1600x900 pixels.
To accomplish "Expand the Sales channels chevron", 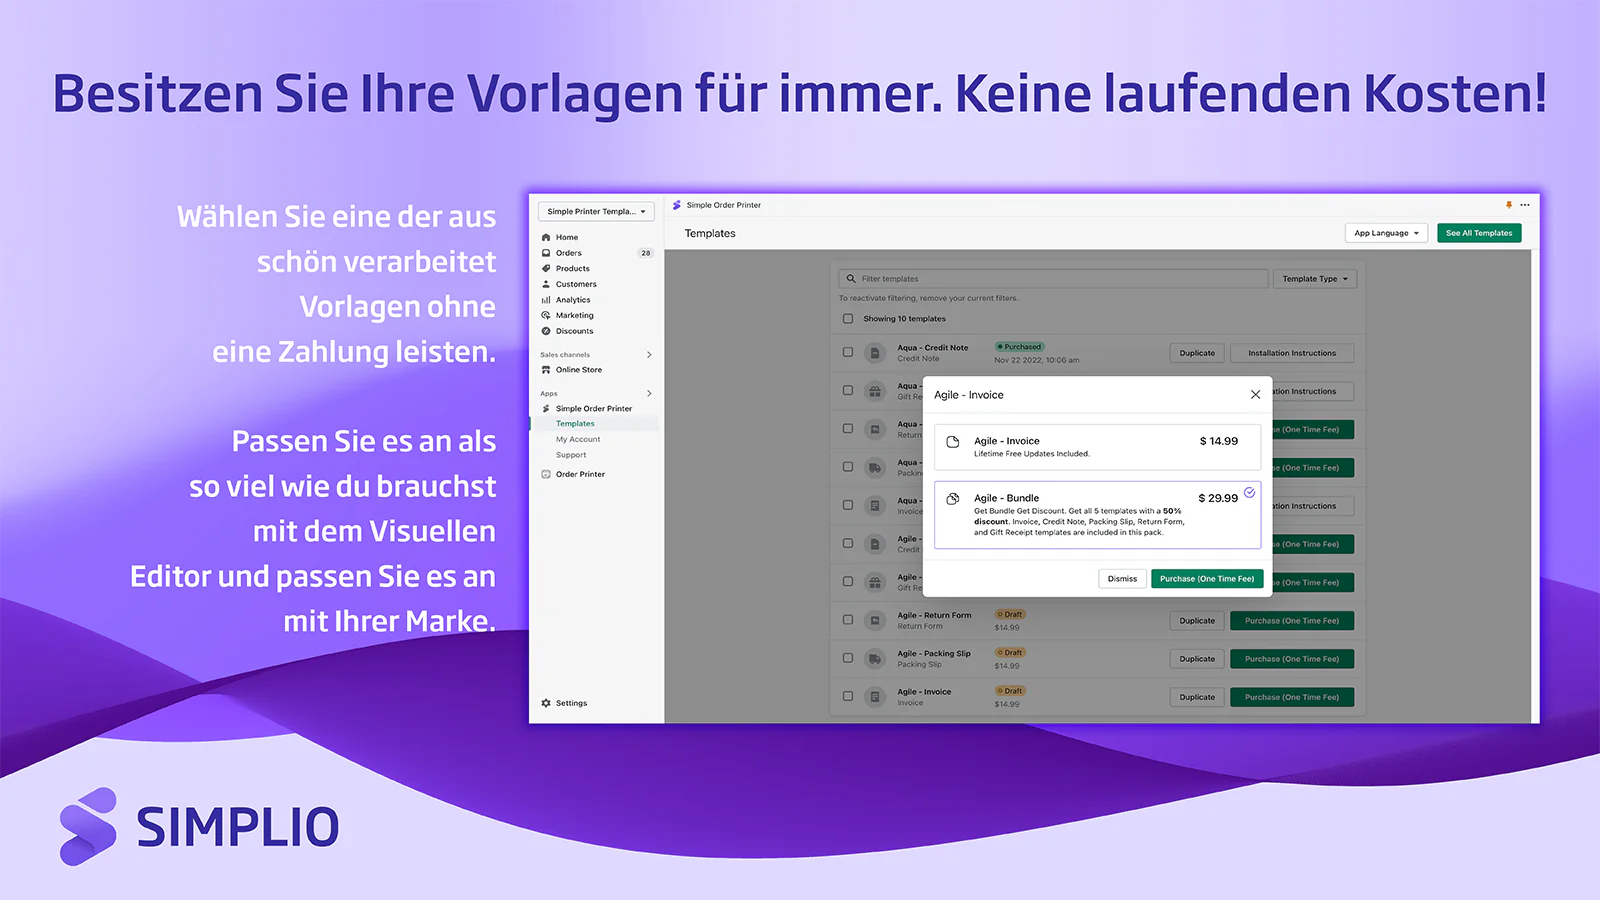I will tap(649, 355).
